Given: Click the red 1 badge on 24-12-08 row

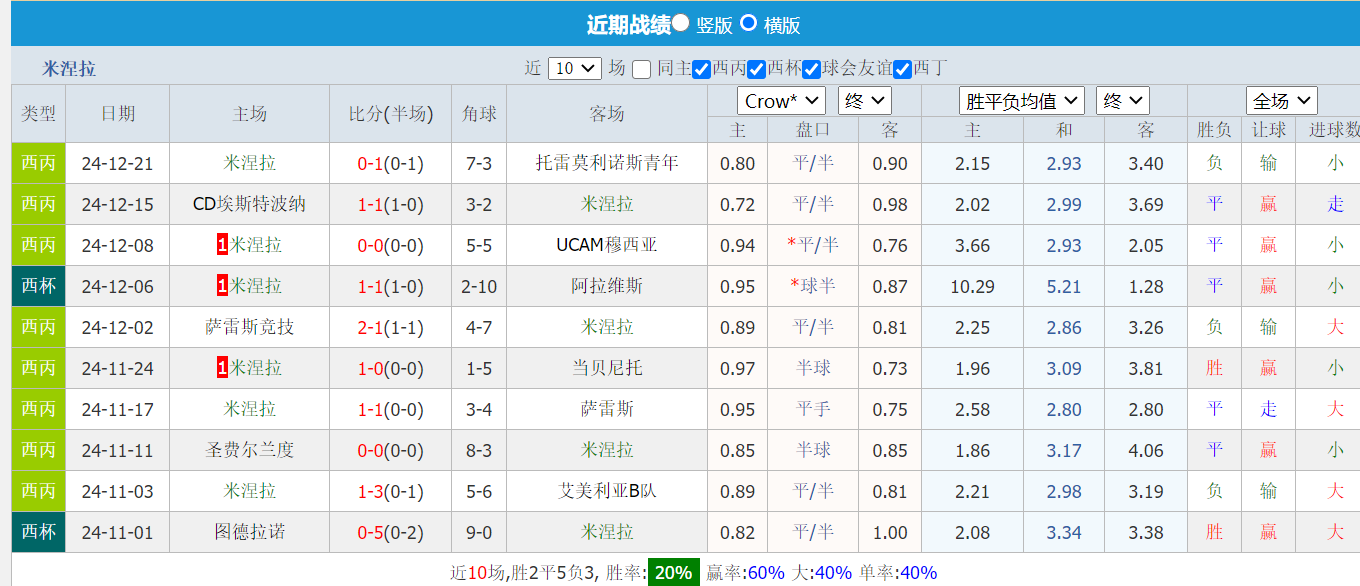Looking at the screenshot, I should tap(224, 245).
